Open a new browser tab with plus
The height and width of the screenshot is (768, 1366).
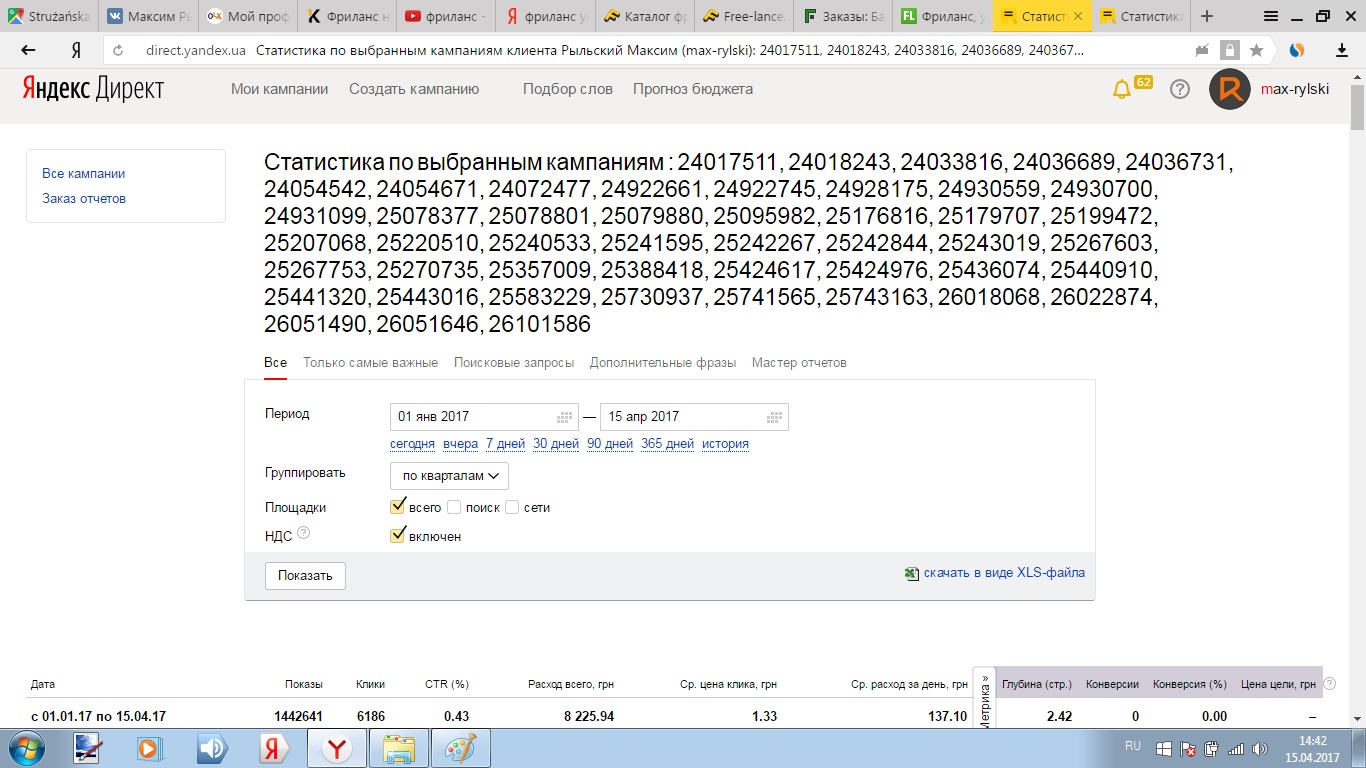coord(1207,16)
